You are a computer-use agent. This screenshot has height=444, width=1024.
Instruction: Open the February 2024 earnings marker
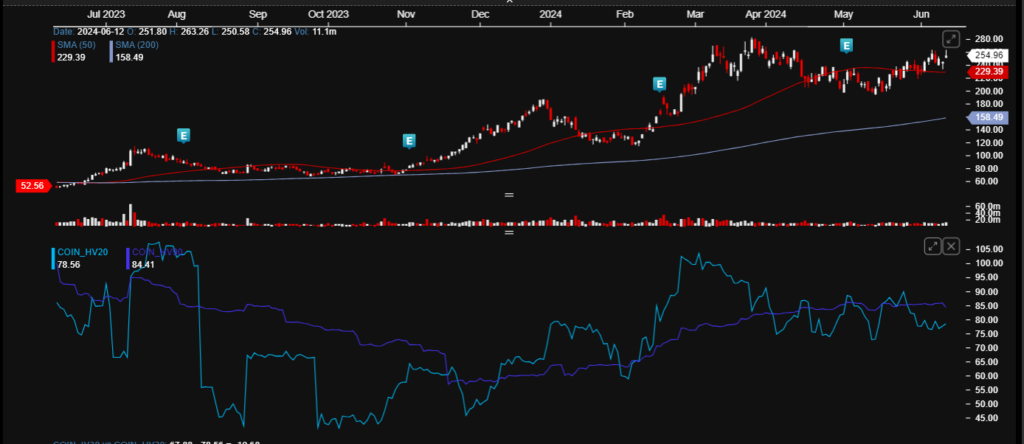[660, 84]
